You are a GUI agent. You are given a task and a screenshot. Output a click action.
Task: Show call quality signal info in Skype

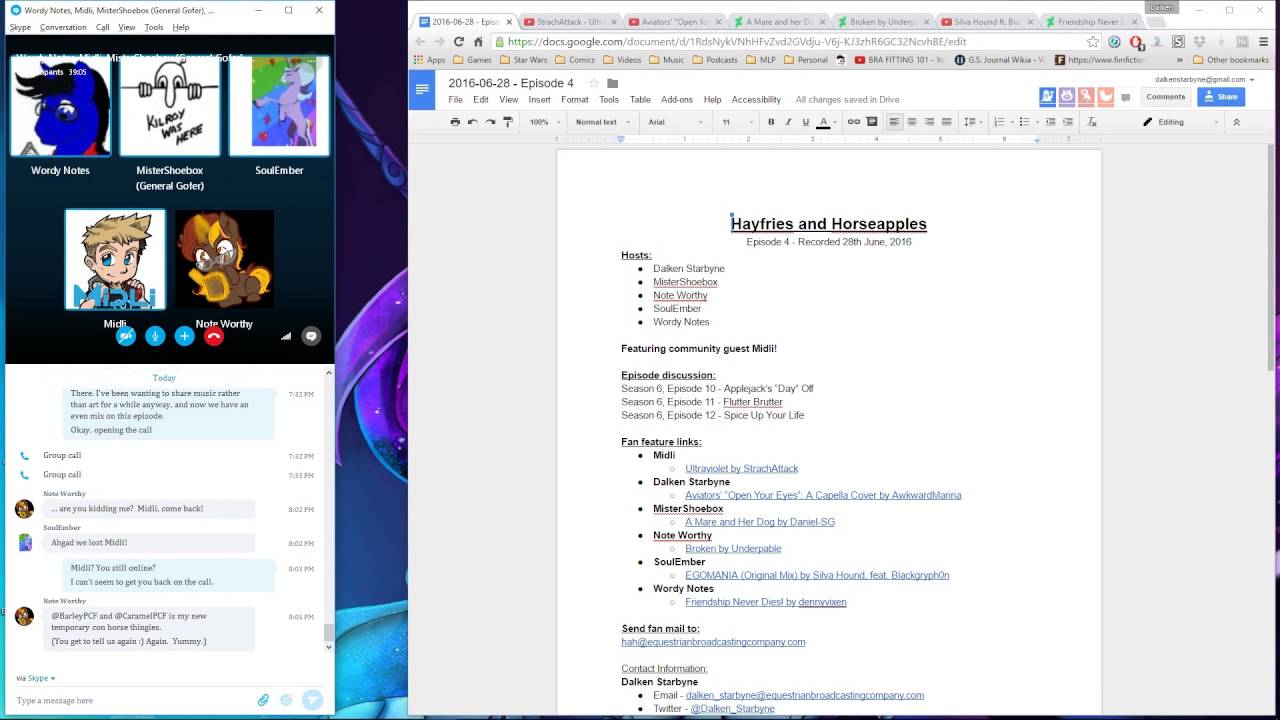coord(286,336)
